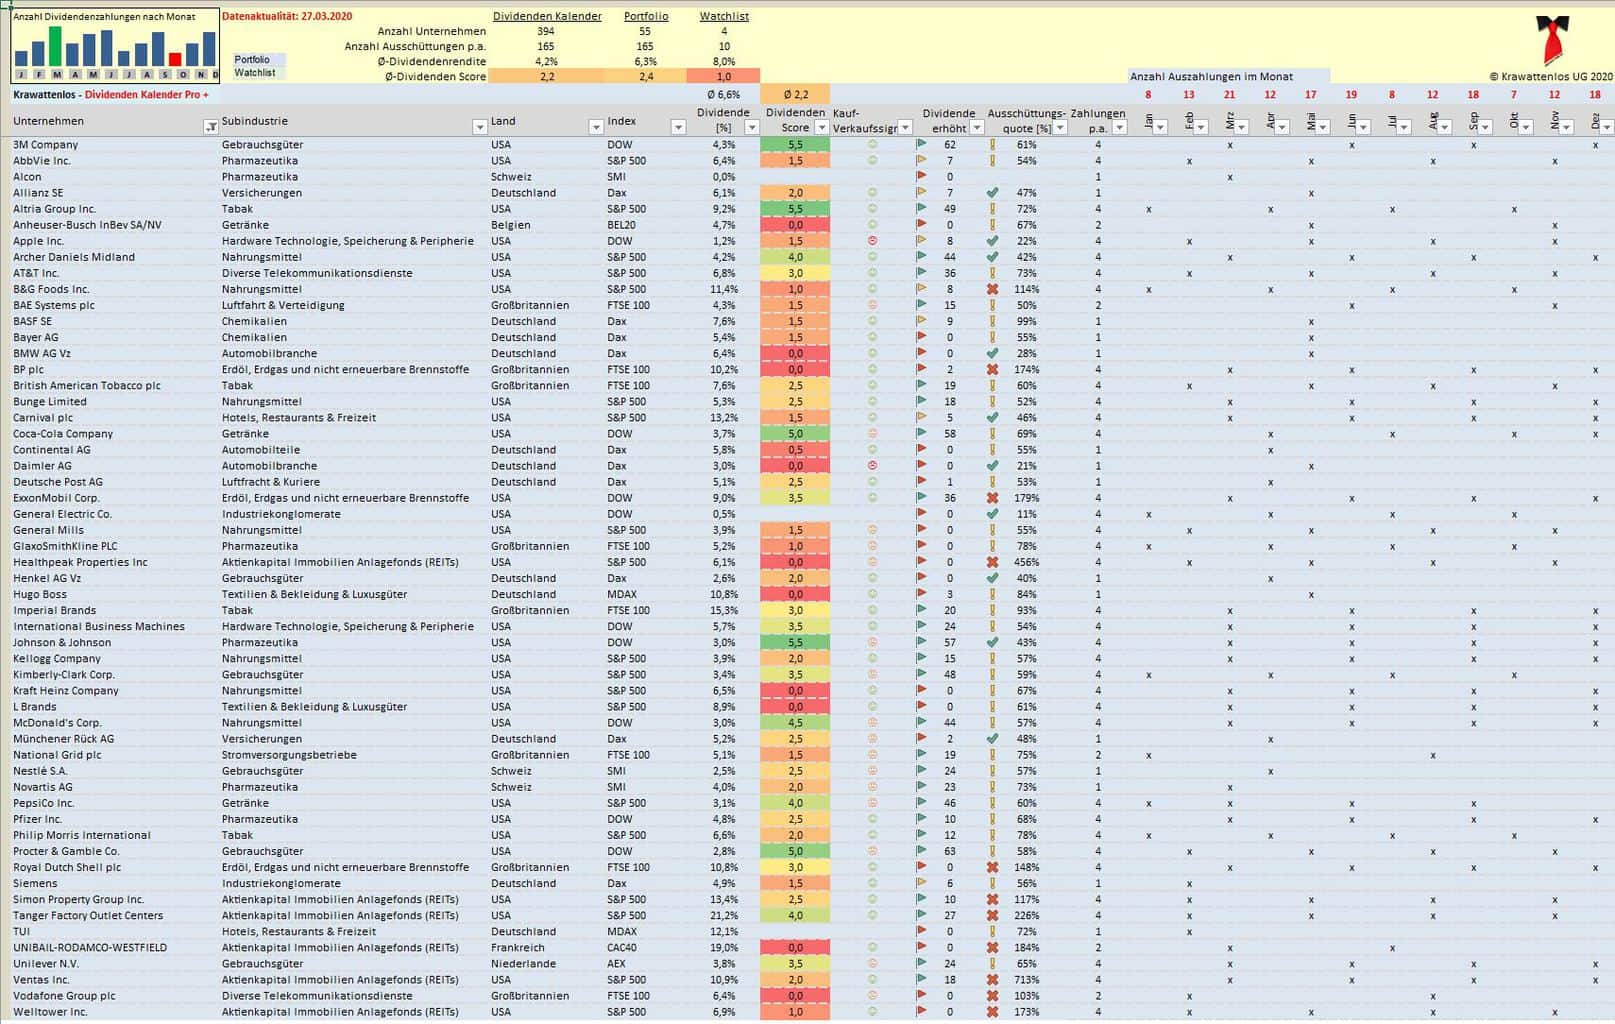The image size is (1615, 1024).
Task: Click the red sell-signal face in Daimler row
Action: pos(872,466)
